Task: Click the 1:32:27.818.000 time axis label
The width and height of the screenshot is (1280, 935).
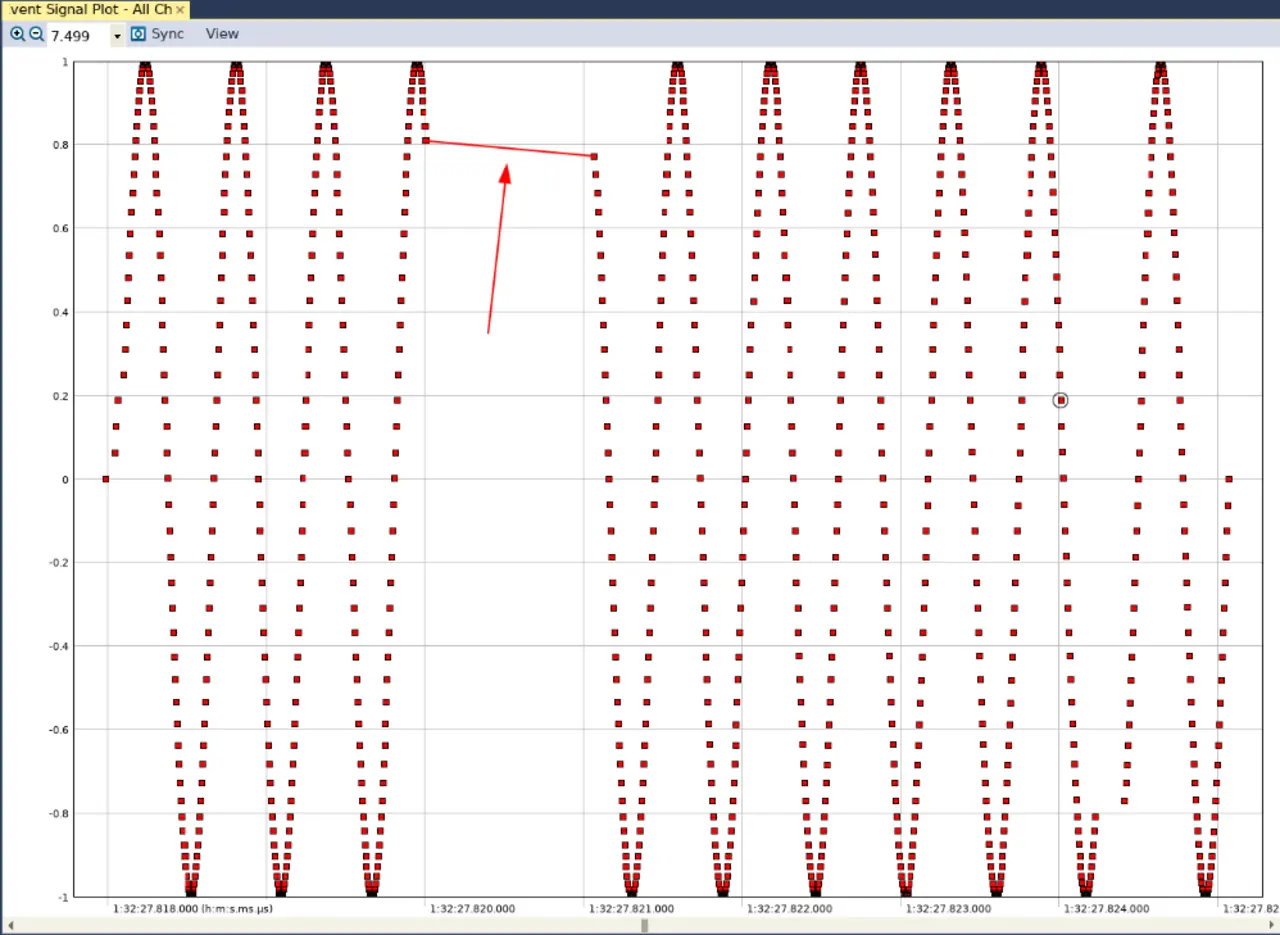Action: point(156,909)
